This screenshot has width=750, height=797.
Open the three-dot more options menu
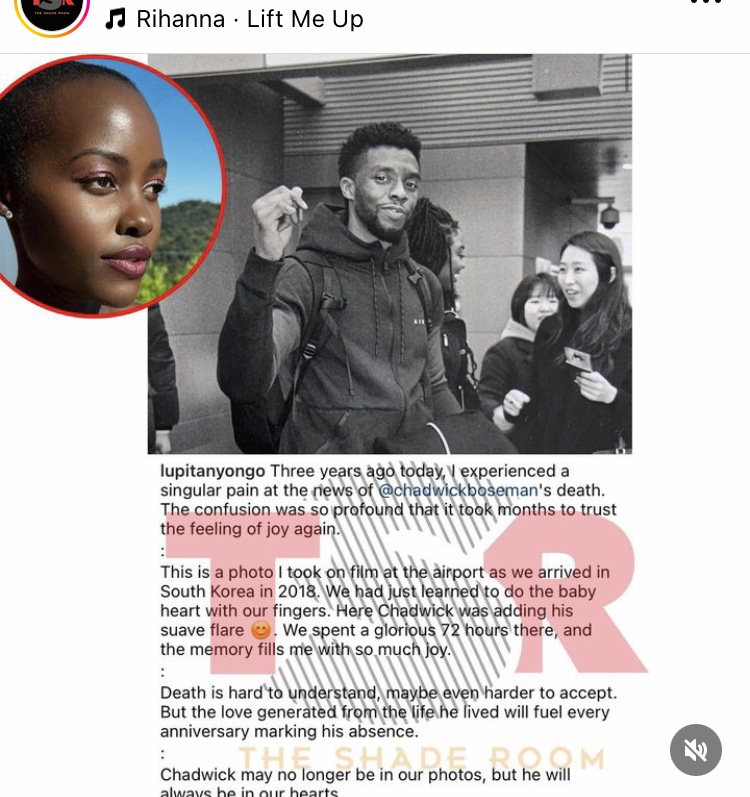pyautogui.click(x=707, y=2)
